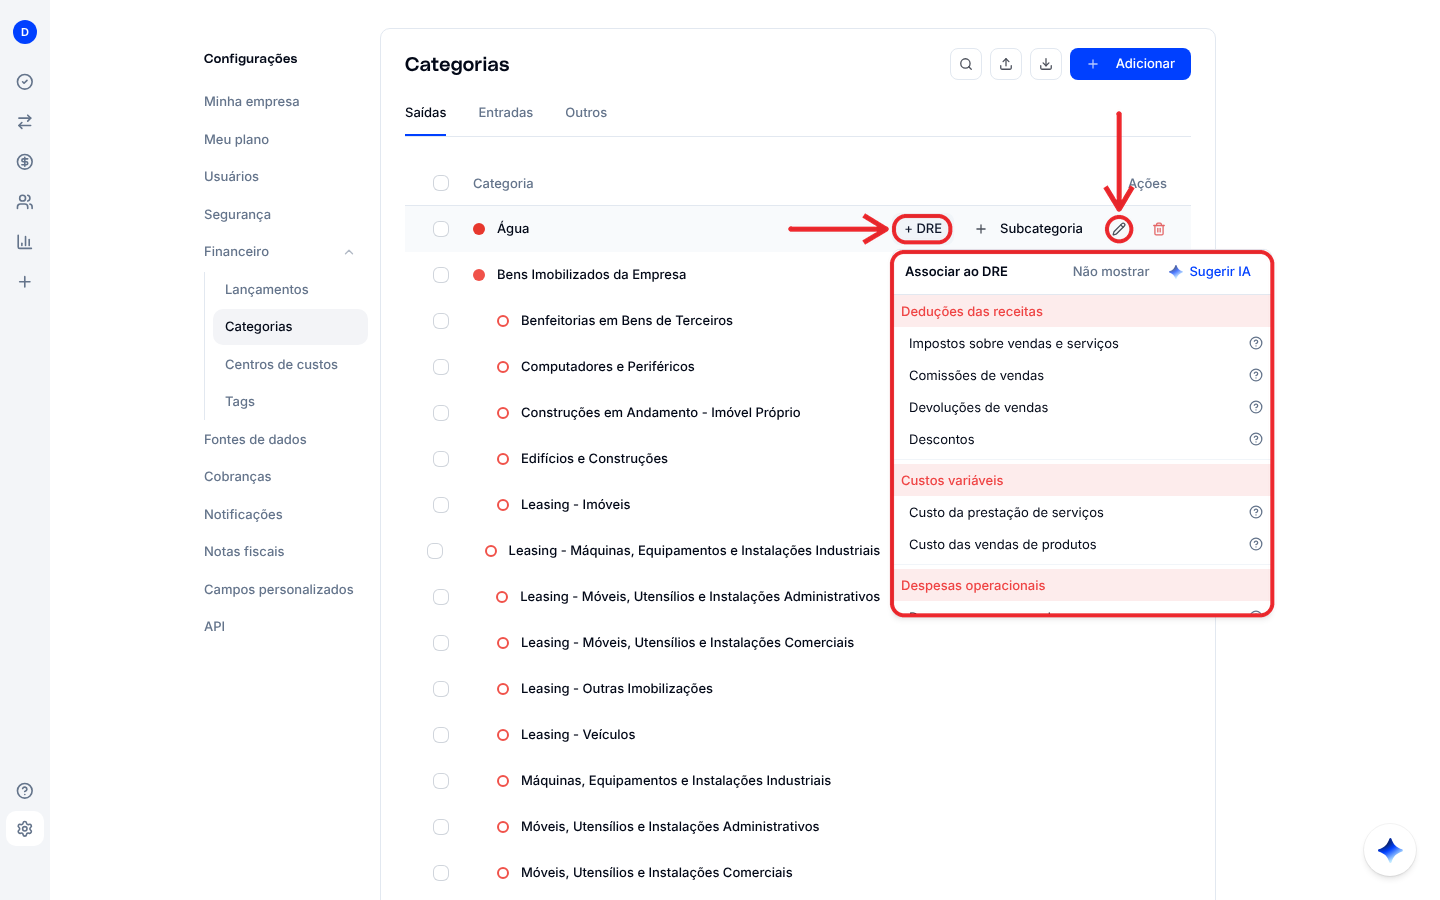This screenshot has width=1440, height=900.
Task: Check the Água row checkbox
Action: point(441,229)
